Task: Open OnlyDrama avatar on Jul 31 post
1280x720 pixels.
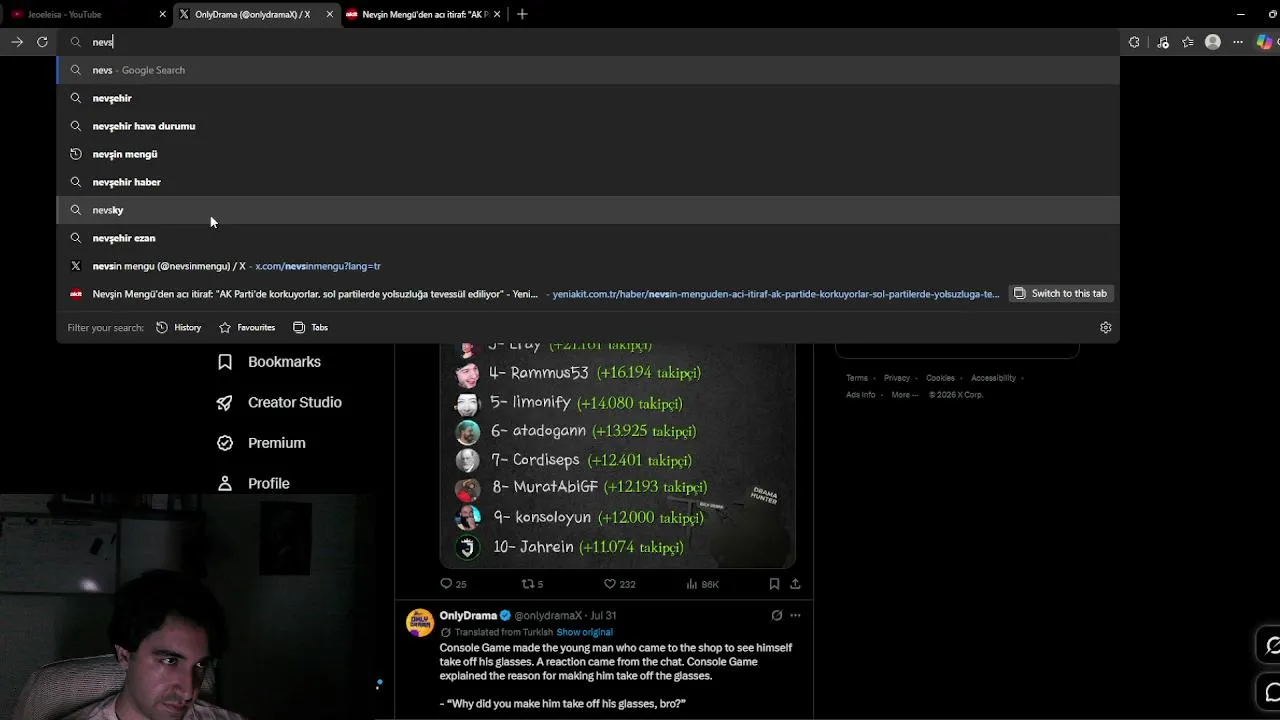Action: 420,622
